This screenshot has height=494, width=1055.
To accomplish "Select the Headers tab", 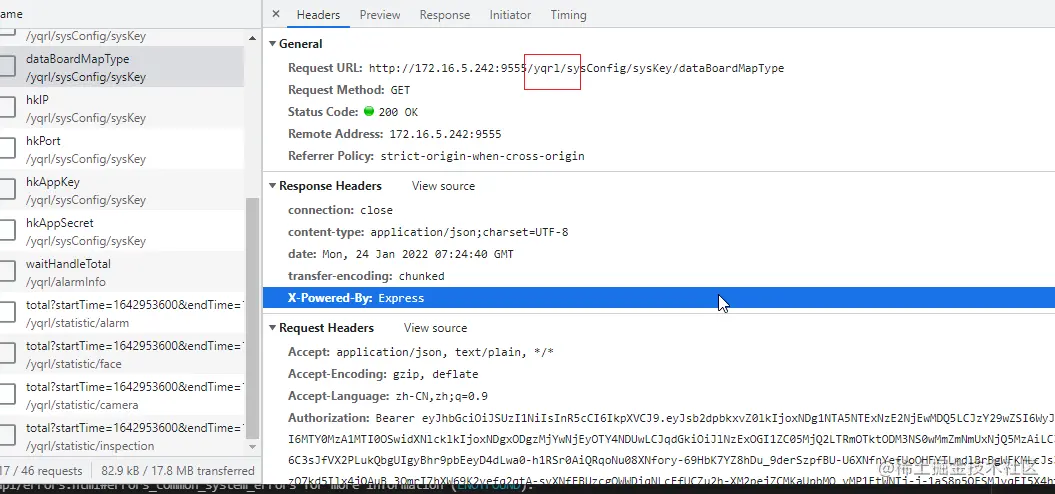I will pos(318,15).
